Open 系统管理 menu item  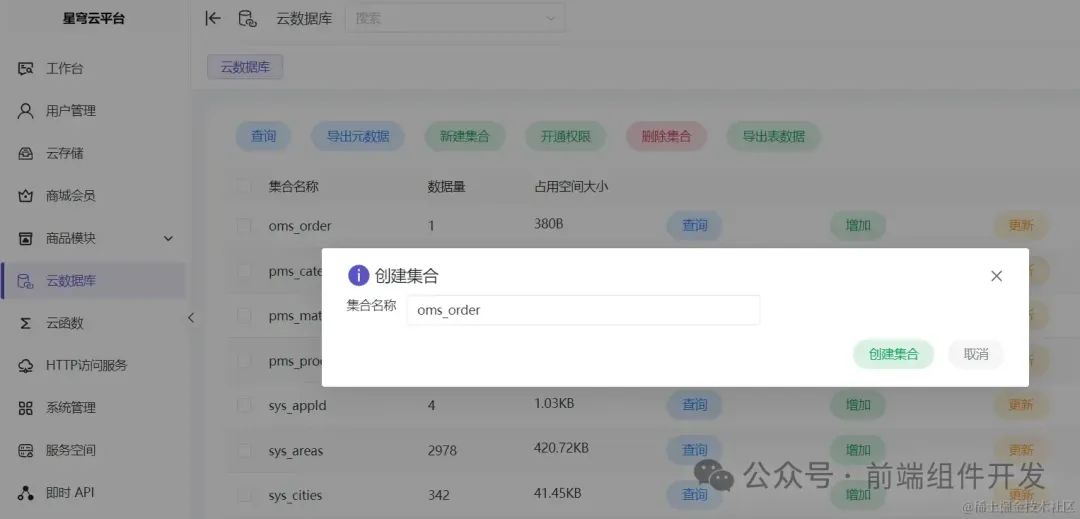tap(71, 408)
